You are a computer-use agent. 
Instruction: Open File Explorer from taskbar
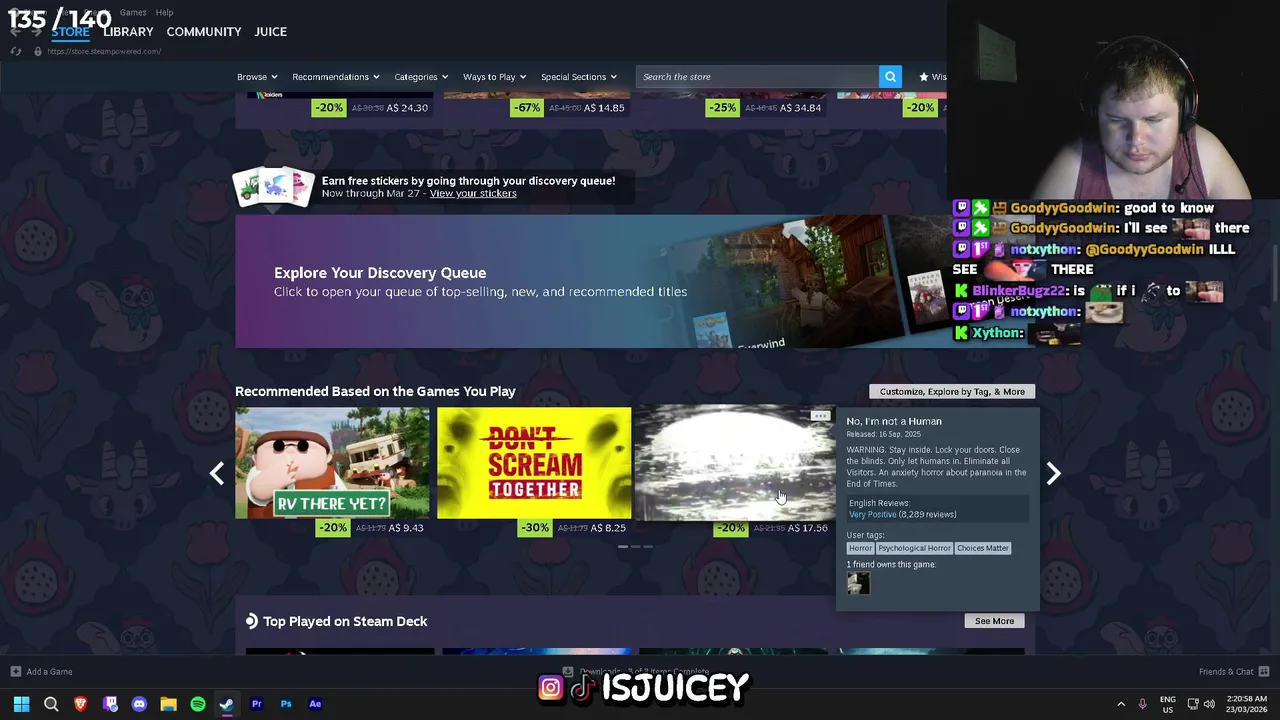pyautogui.click(x=168, y=704)
